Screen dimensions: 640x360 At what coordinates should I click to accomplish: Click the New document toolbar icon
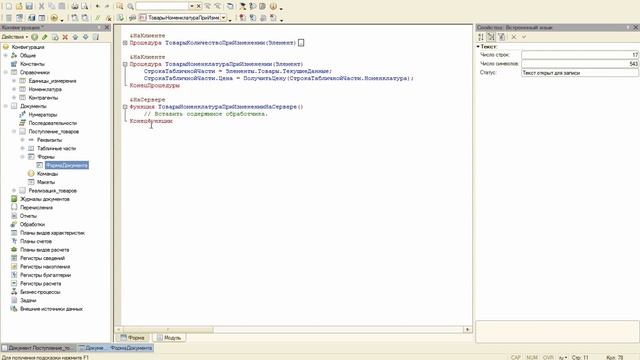[x=9, y=6]
